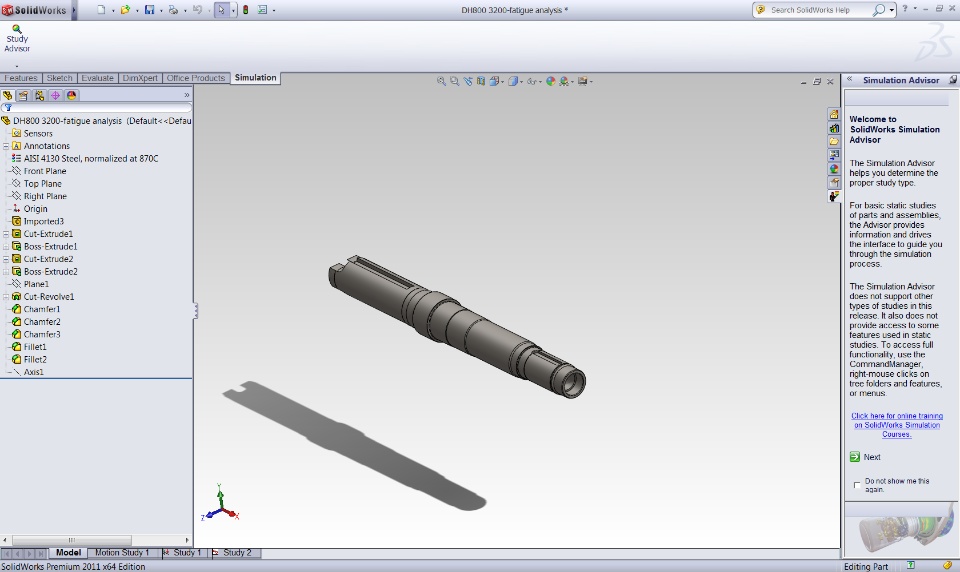
Task: Switch to the Office Products tab
Action: pyautogui.click(x=196, y=78)
